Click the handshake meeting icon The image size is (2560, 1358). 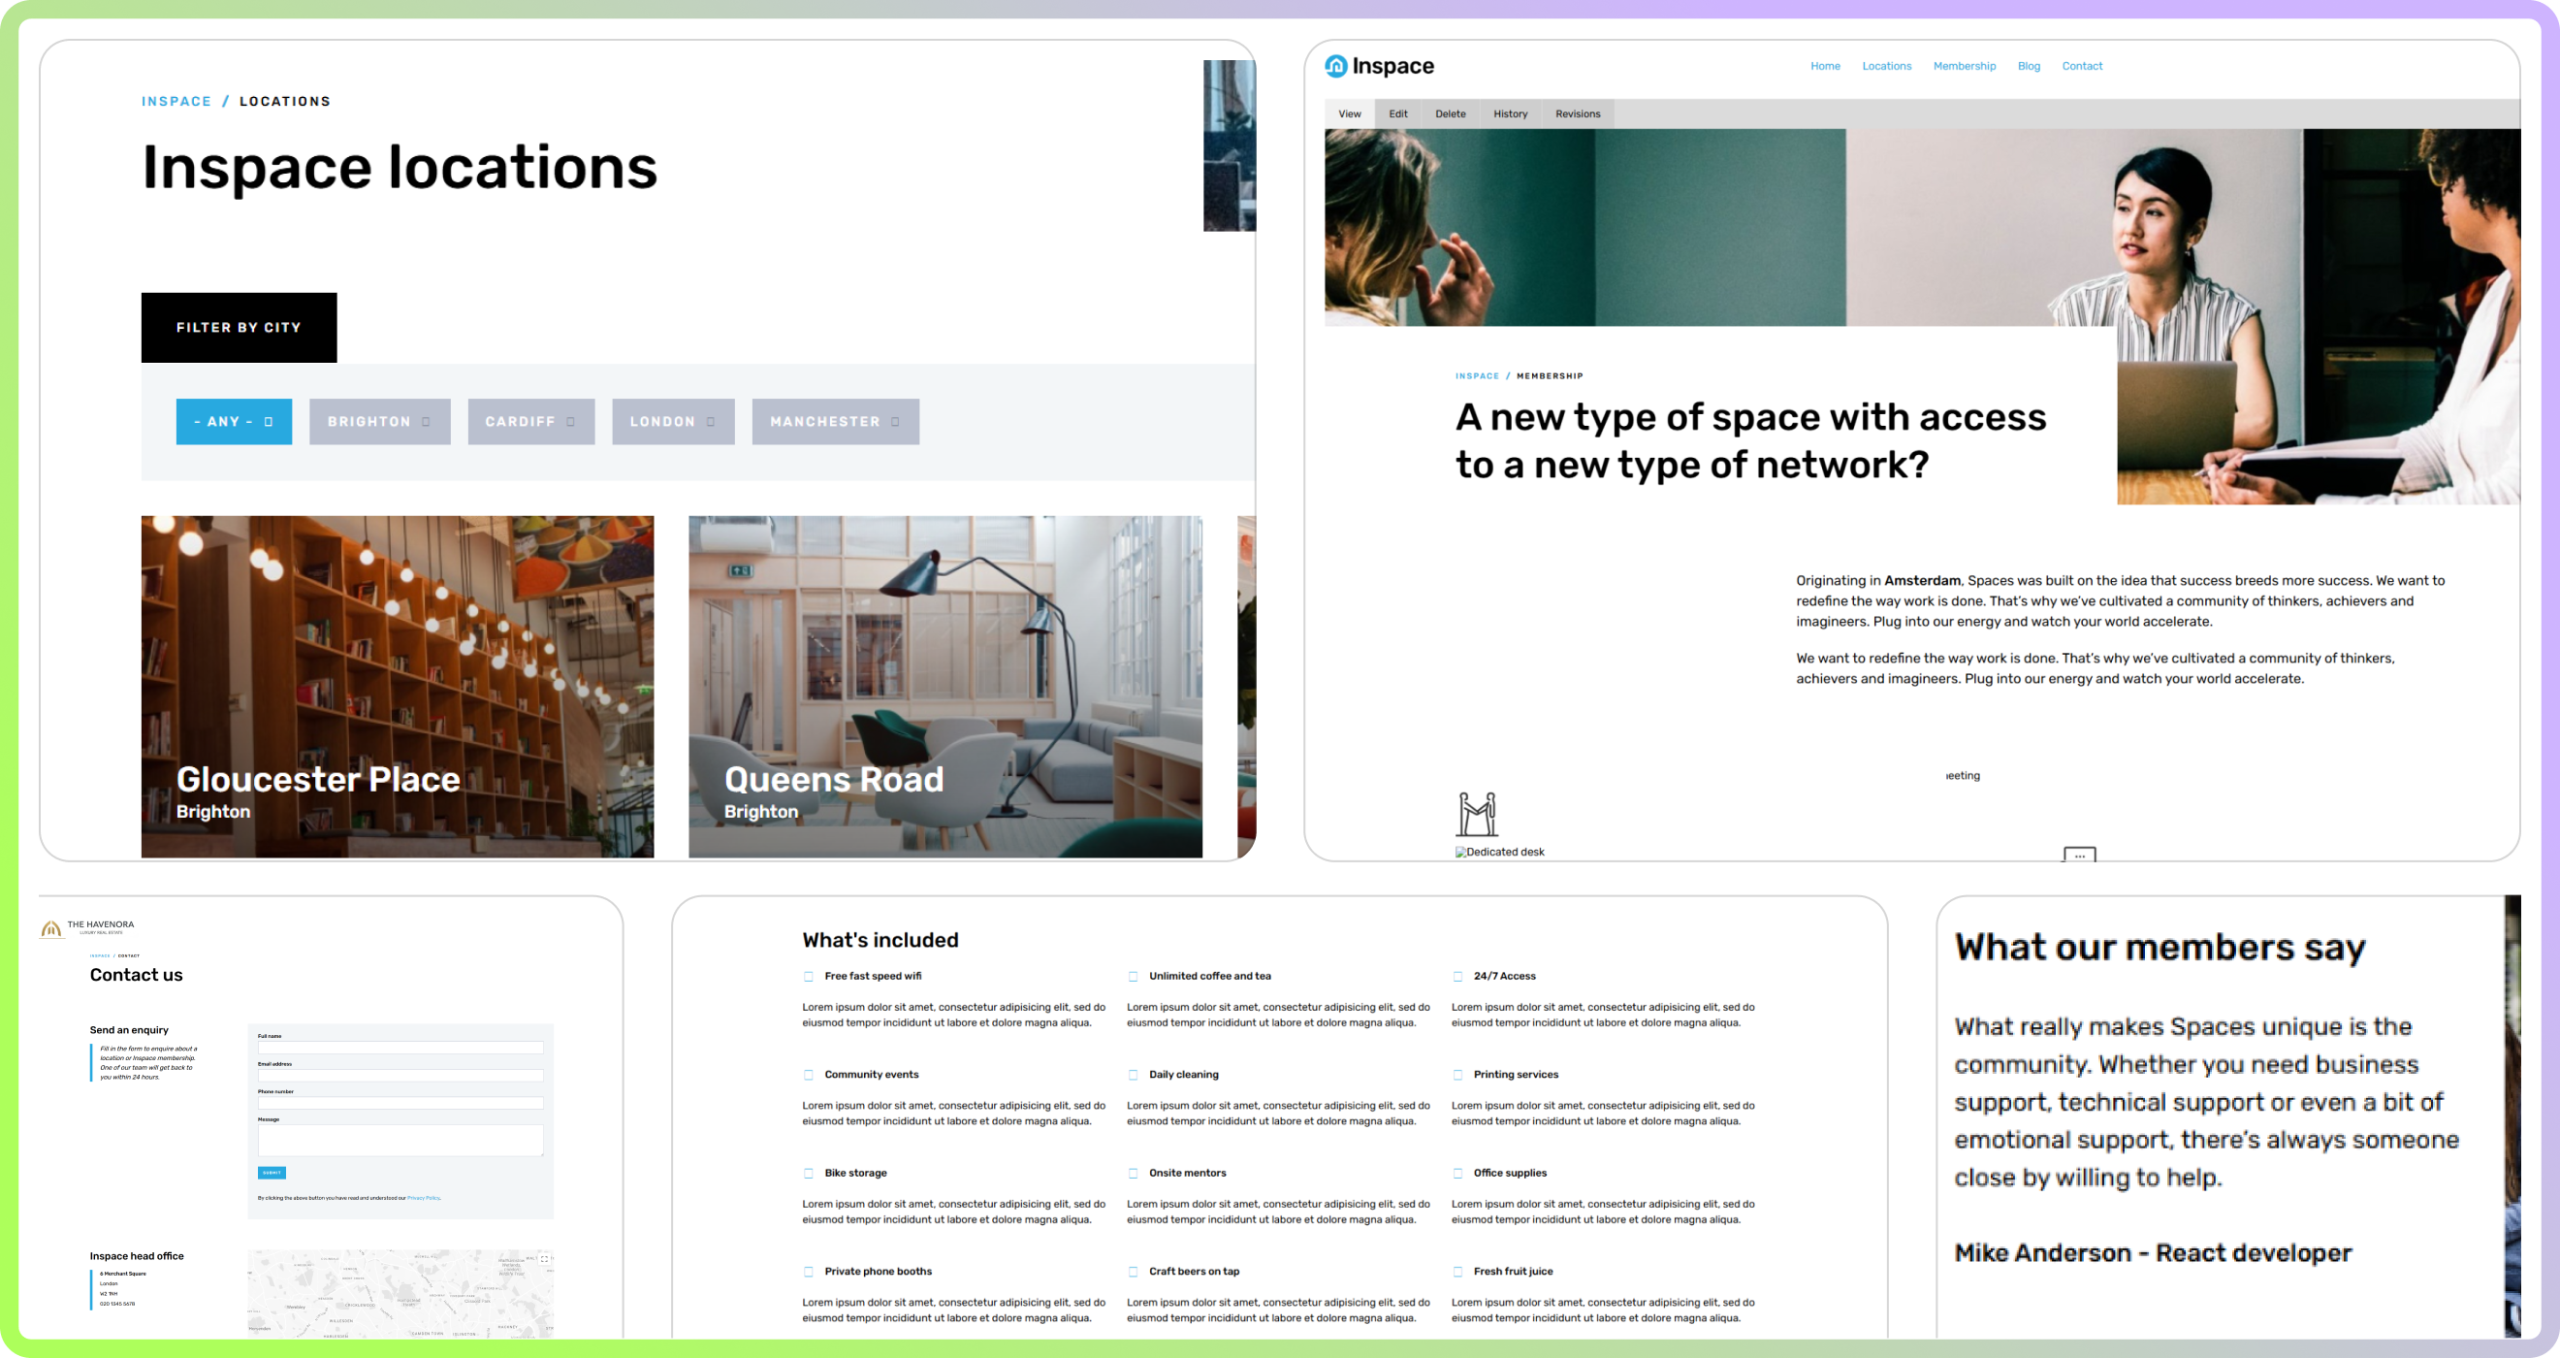(x=1476, y=814)
